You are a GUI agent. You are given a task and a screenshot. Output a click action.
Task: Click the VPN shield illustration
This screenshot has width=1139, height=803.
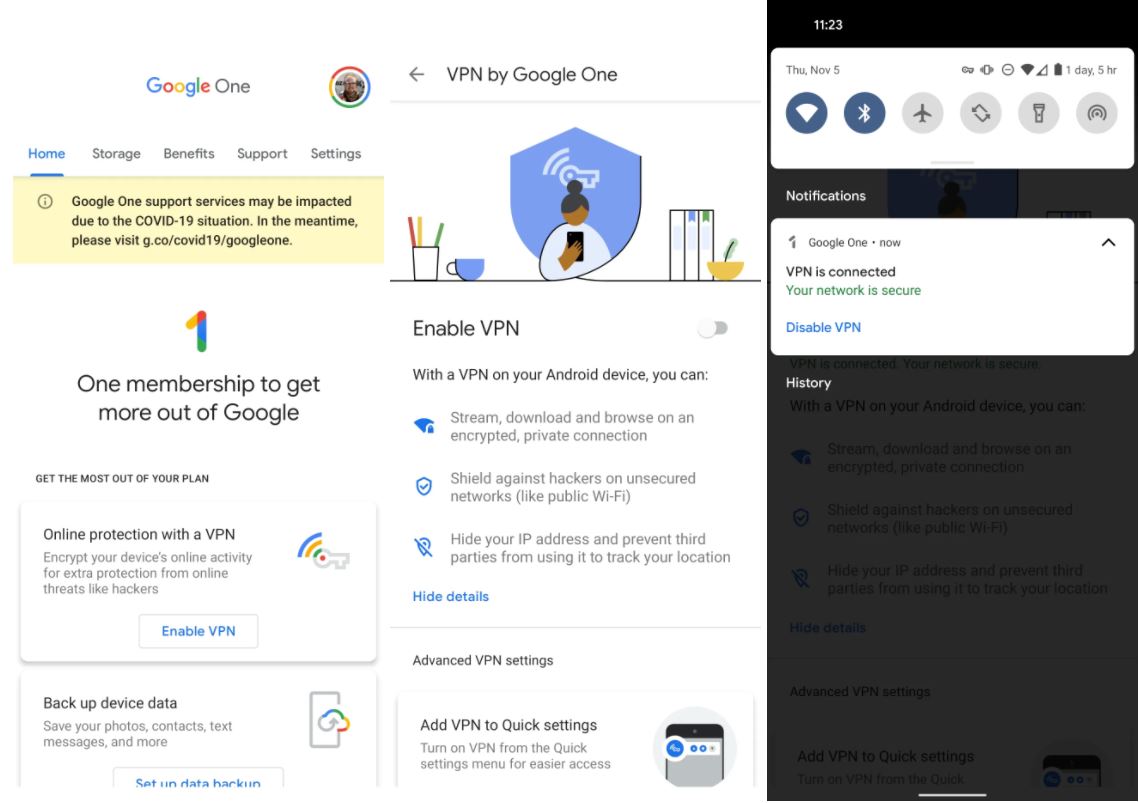point(575,205)
